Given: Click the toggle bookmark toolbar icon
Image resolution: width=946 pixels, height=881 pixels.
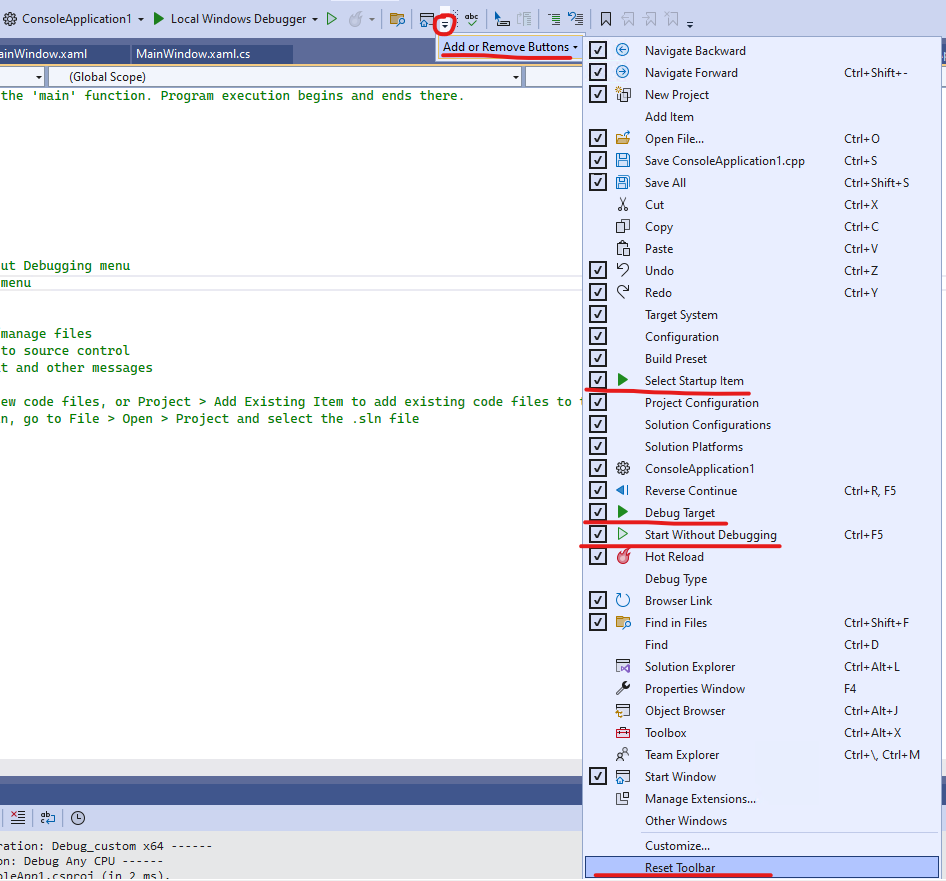Looking at the screenshot, I should click(606, 19).
